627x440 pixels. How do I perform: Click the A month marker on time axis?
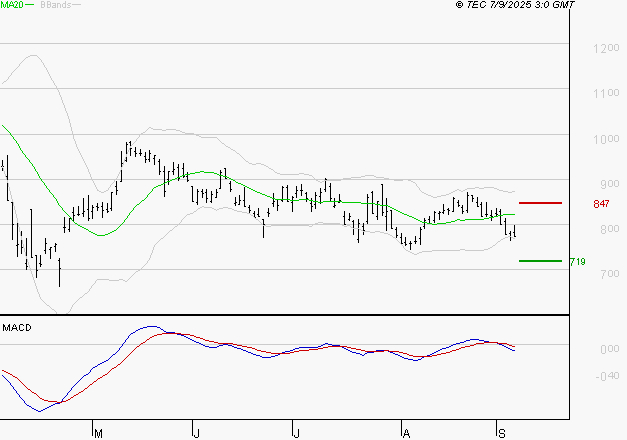coord(406,434)
